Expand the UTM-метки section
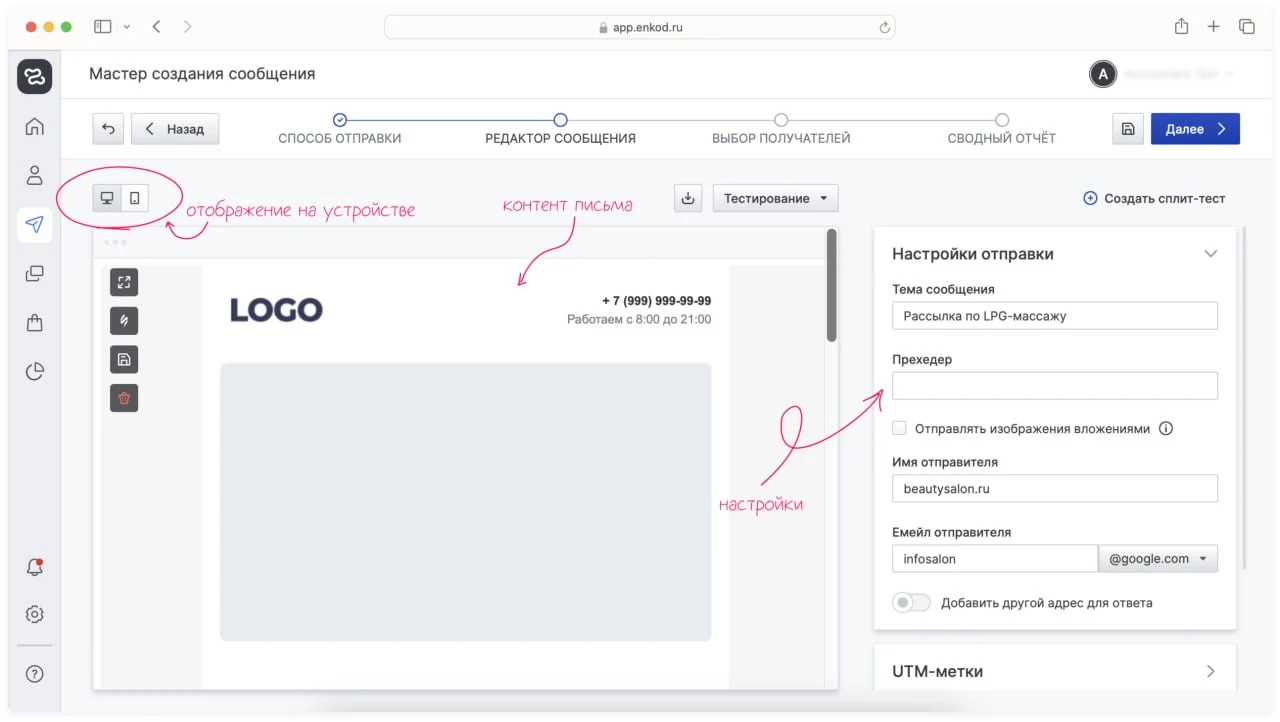The image size is (1280, 722). coord(1210,671)
